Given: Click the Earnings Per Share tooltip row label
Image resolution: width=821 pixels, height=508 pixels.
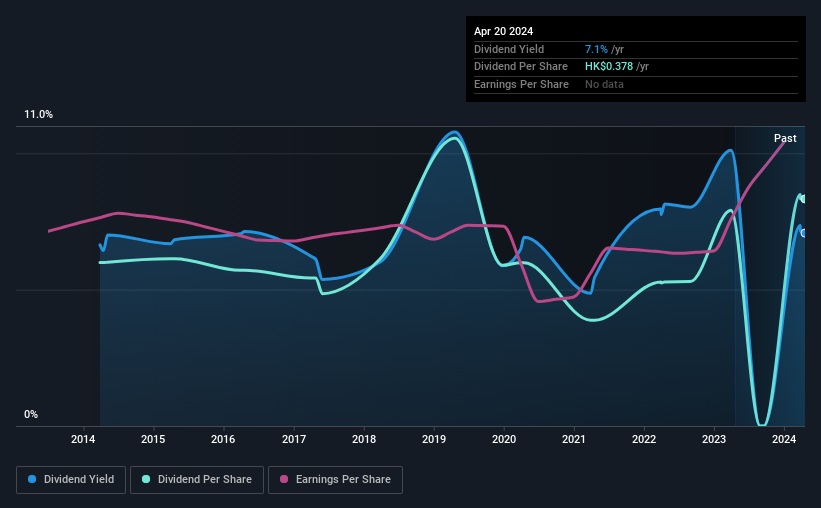Looking at the screenshot, I should pyautogui.click(x=521, y=84).
